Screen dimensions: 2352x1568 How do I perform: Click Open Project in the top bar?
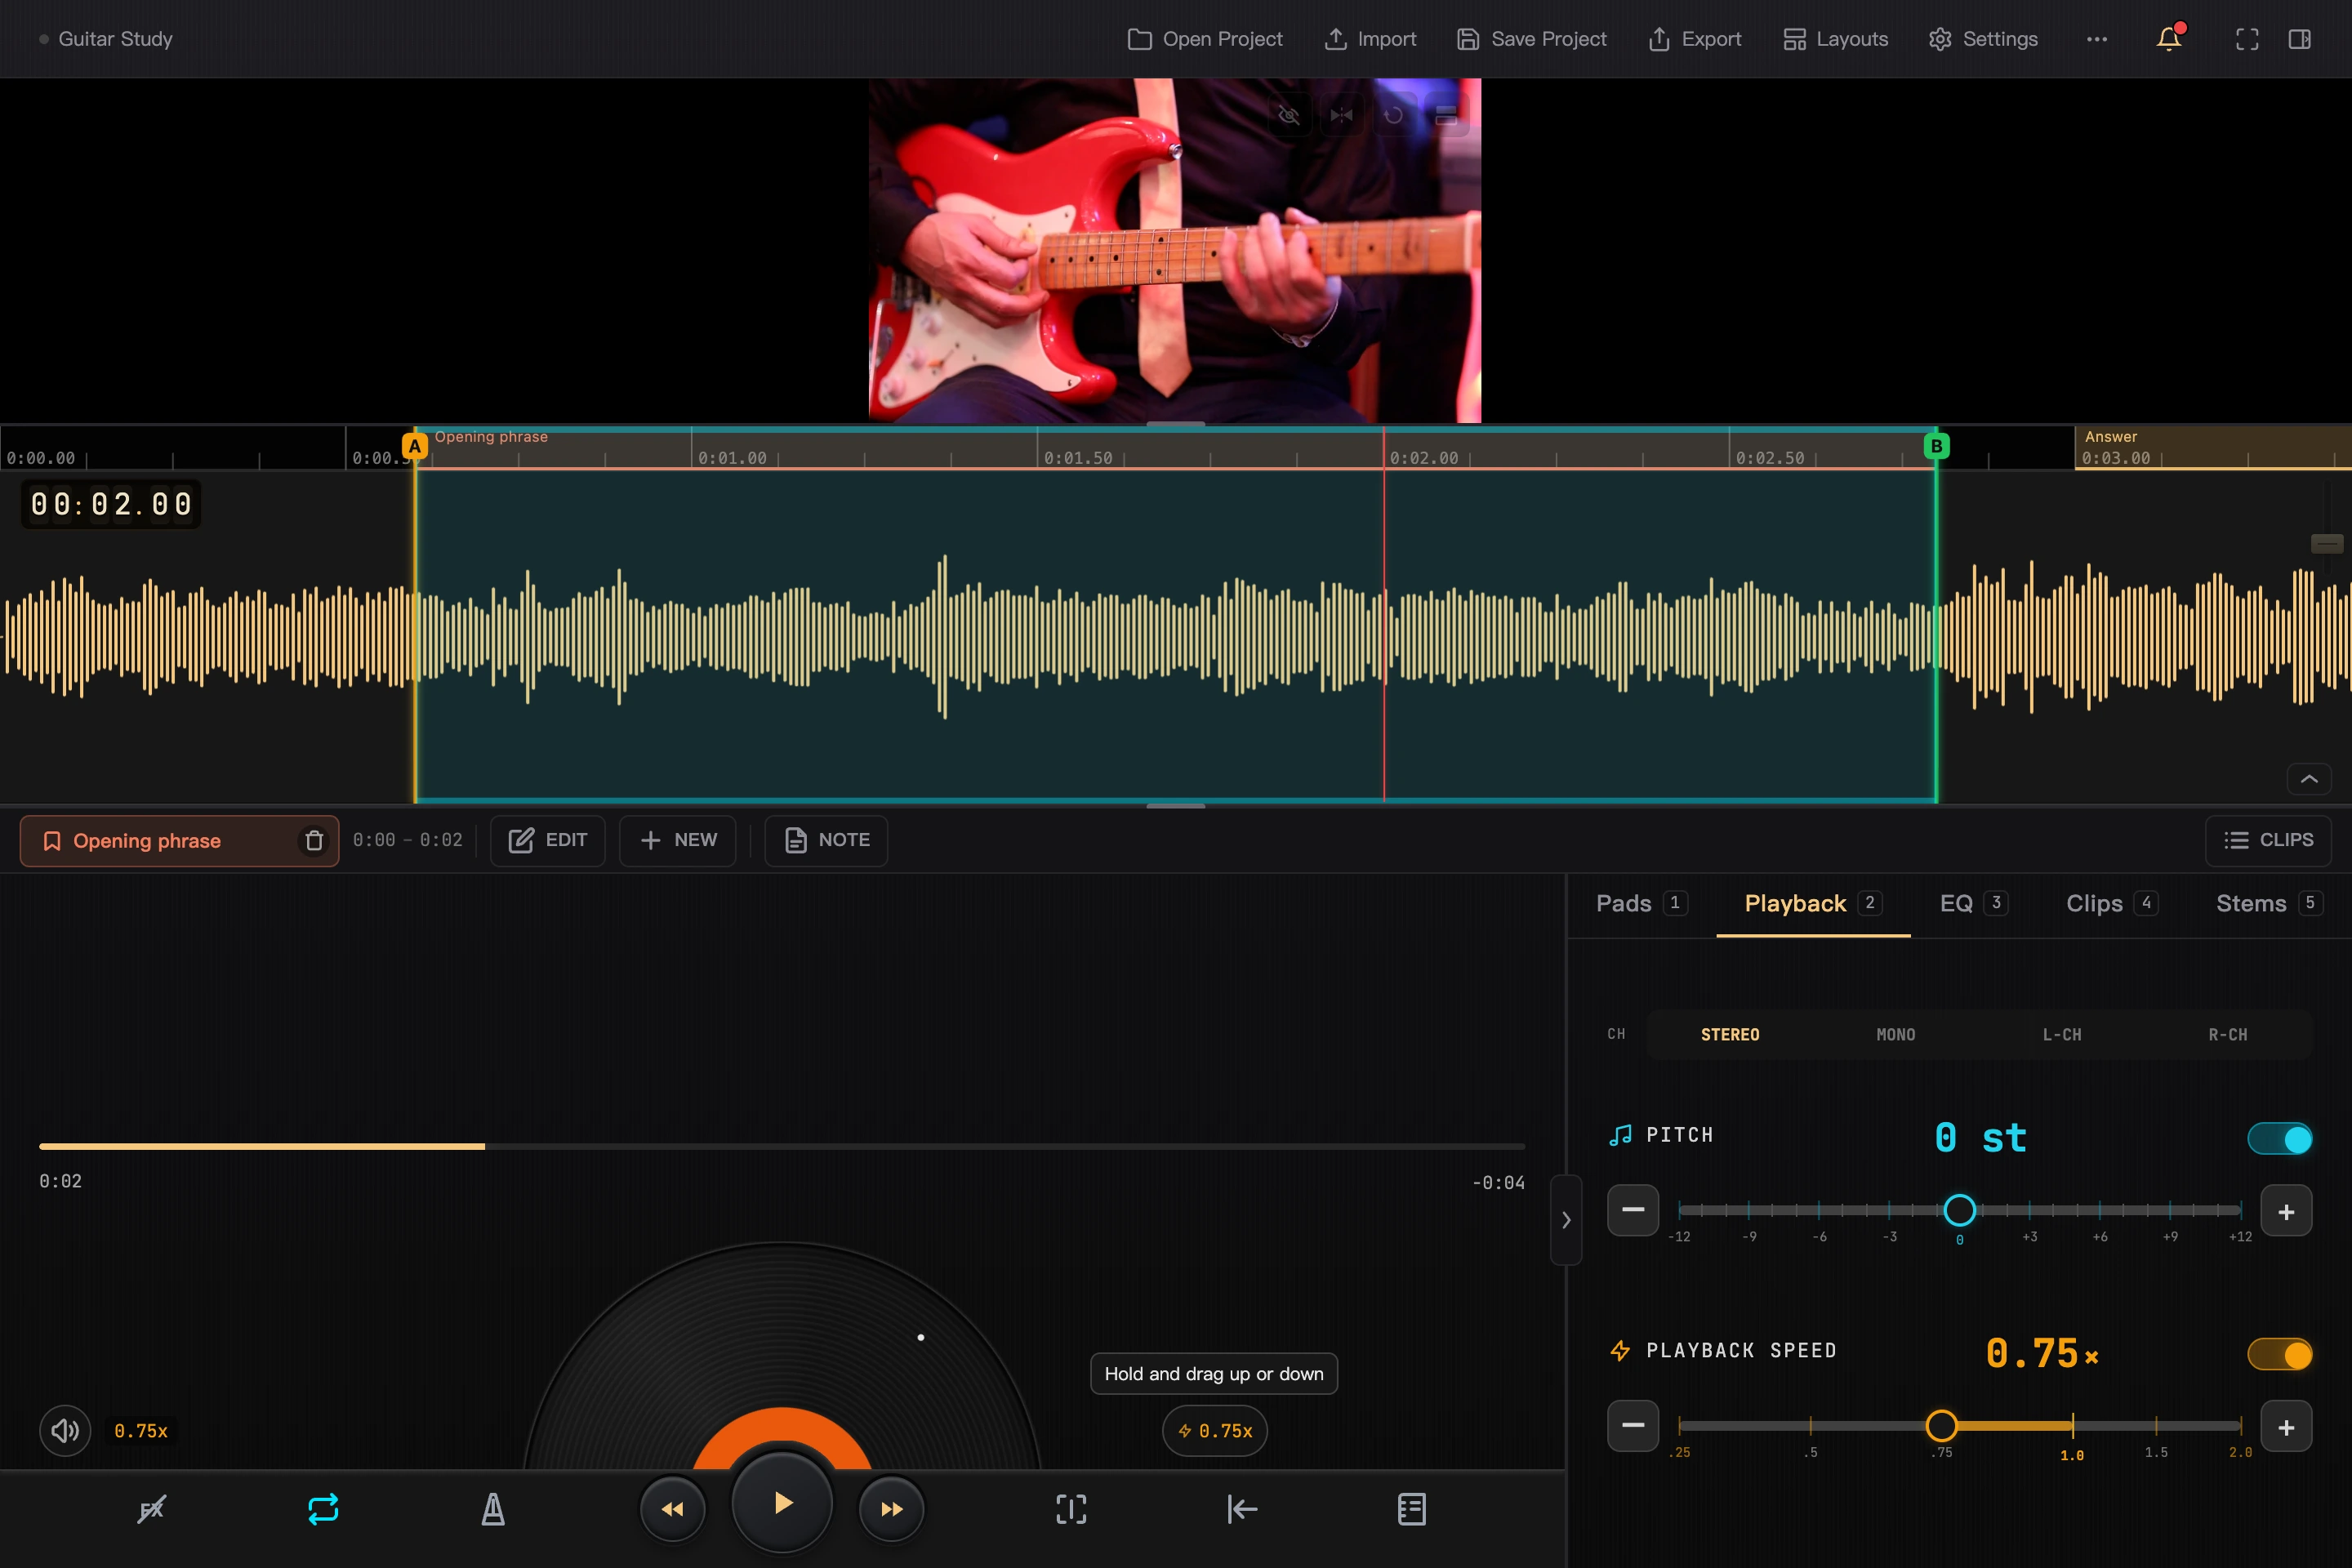coord(1205,39)
